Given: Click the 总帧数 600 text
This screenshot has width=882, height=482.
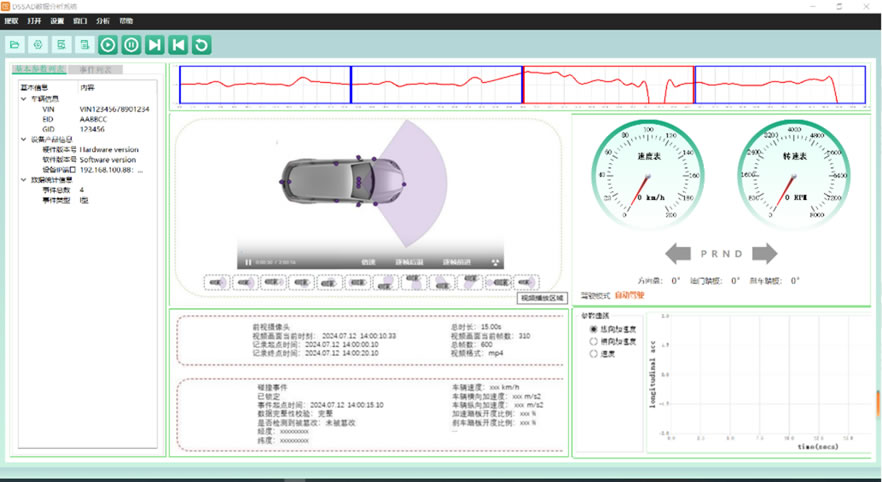Looking at the screenshot, I should tap(471, 344).
